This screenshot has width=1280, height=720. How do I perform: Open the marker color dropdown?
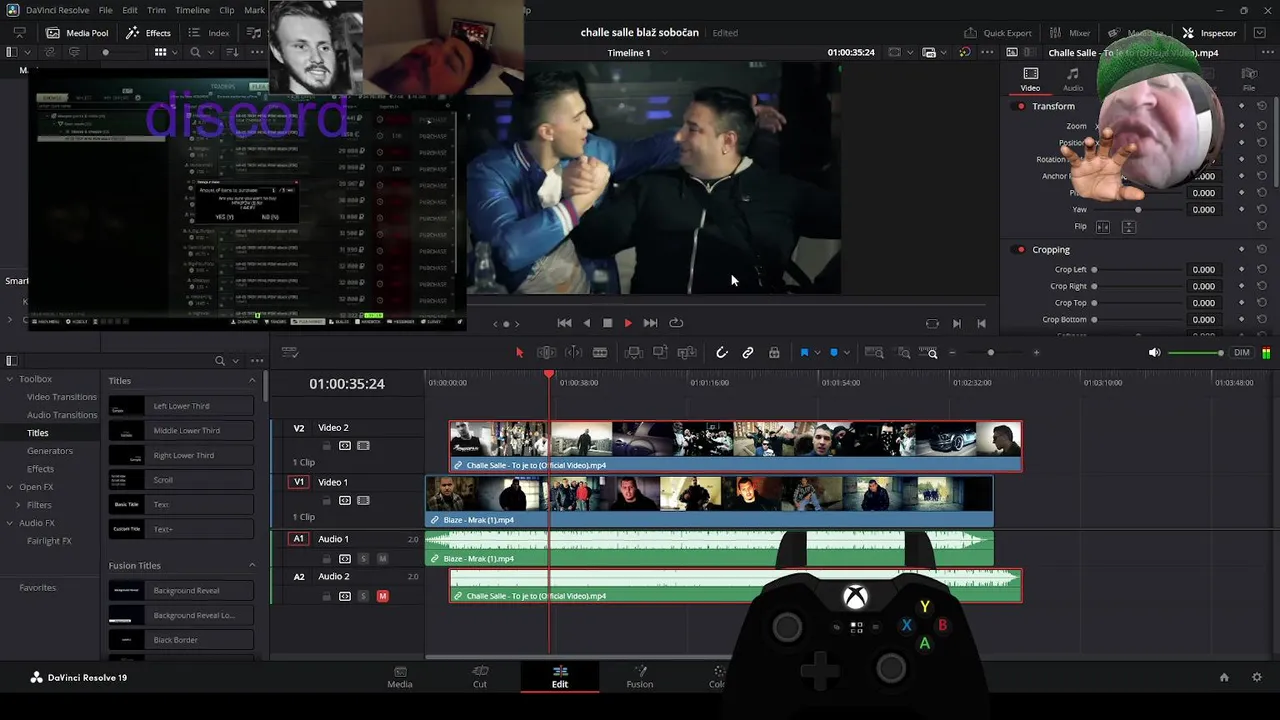(847, 353)
